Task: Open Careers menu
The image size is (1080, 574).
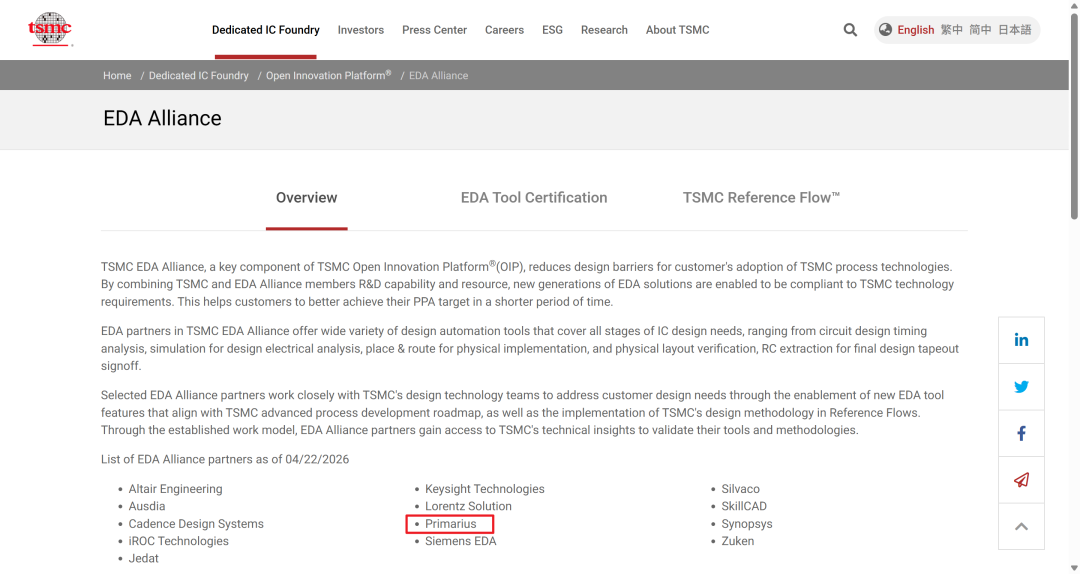Action: coord(504,30)
